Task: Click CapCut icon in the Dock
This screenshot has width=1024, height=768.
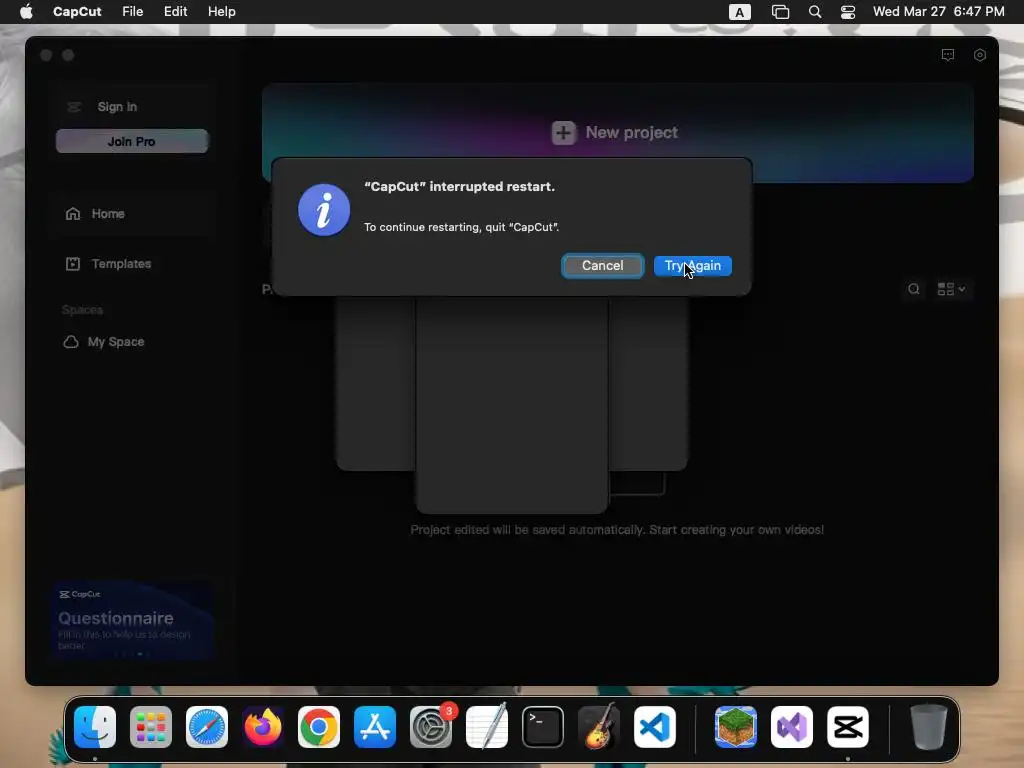Action: point(848,727)
